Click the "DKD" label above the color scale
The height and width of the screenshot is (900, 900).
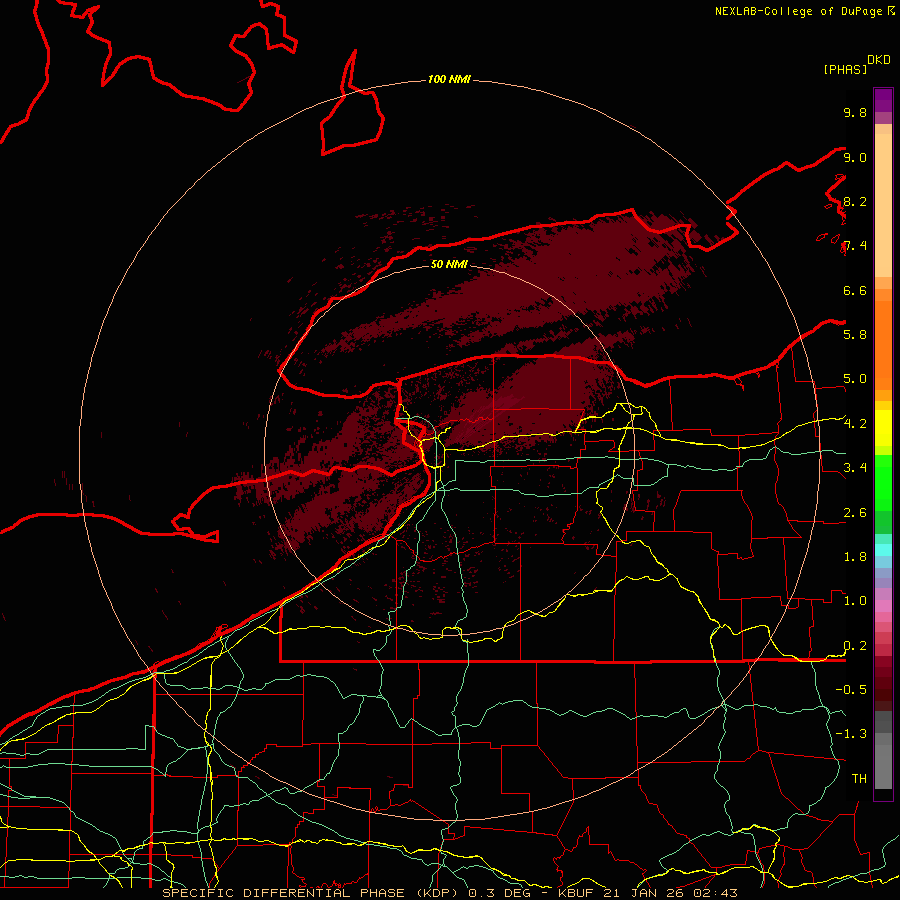[x=879, y=60]
